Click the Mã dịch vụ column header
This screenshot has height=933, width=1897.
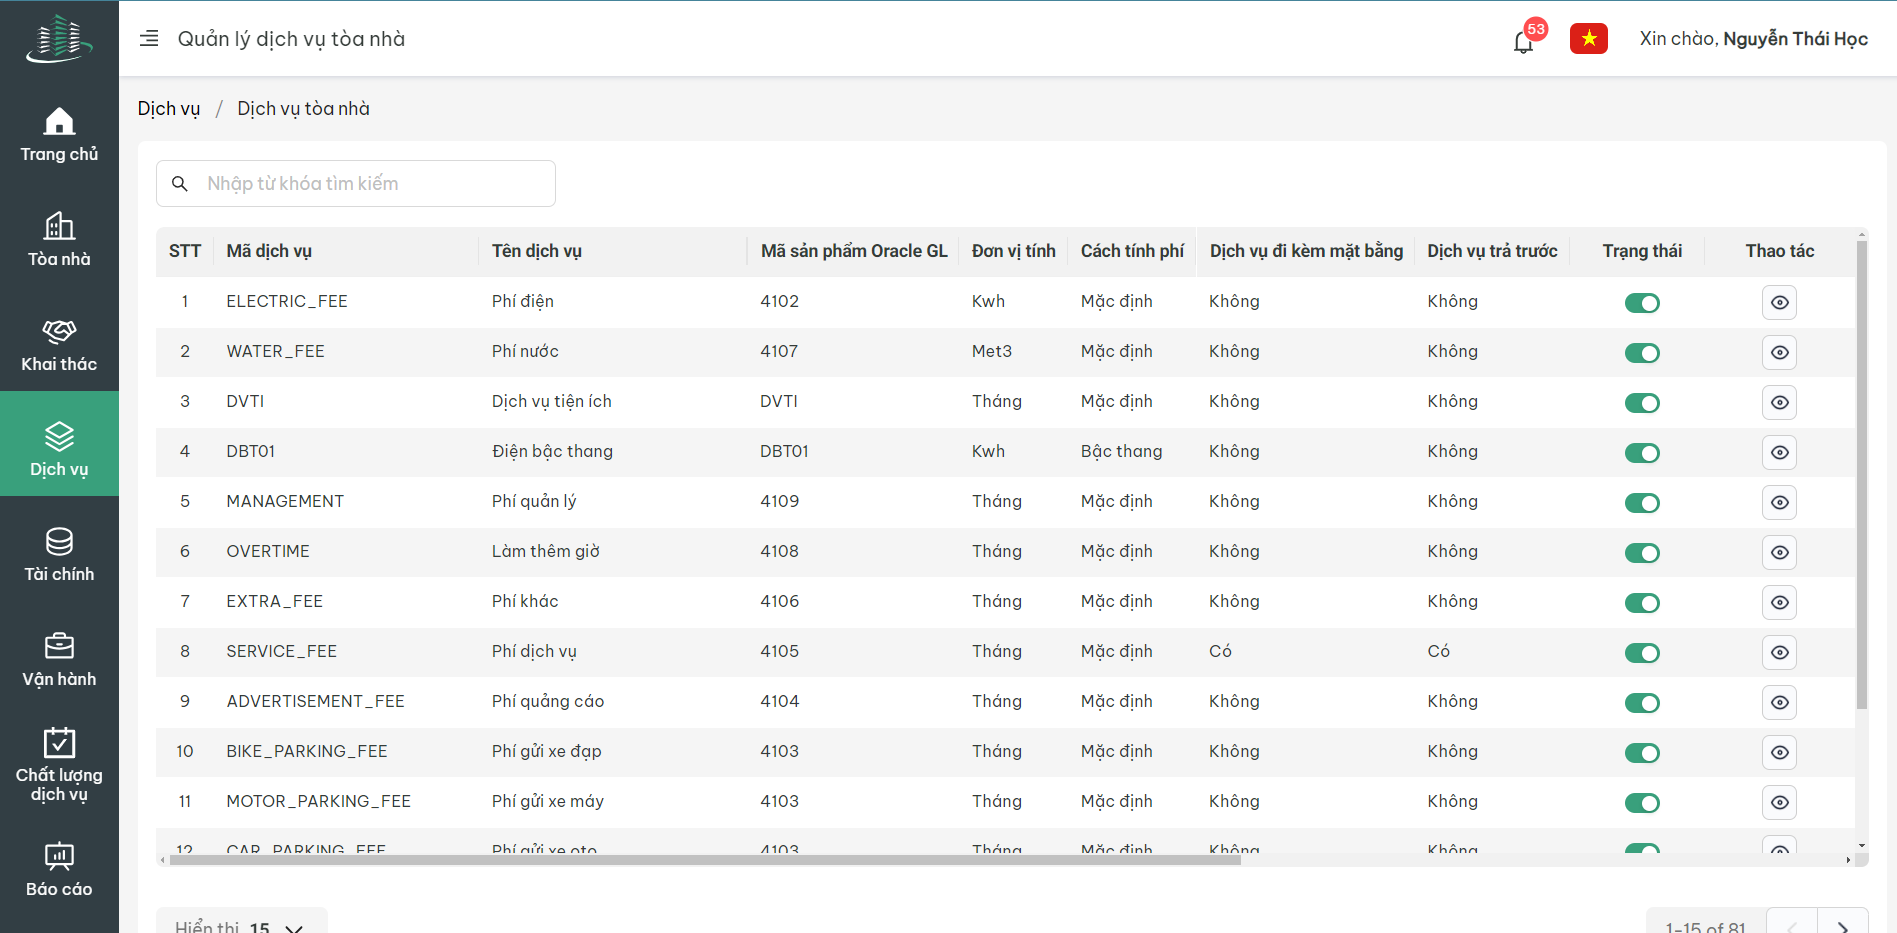269,251
